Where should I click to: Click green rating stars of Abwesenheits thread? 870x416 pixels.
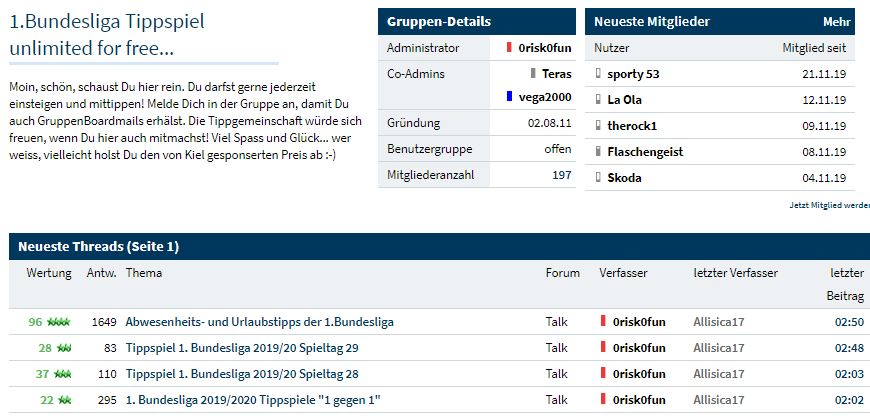[58, 322]
